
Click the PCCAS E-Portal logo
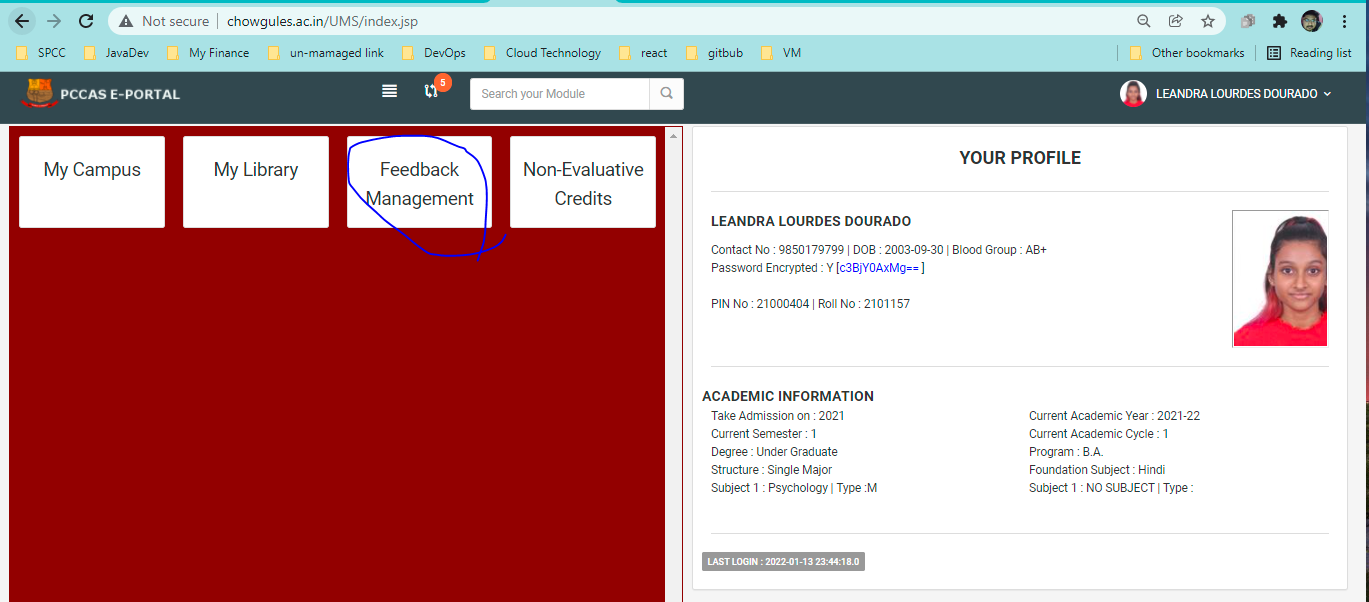click(102, 93)
